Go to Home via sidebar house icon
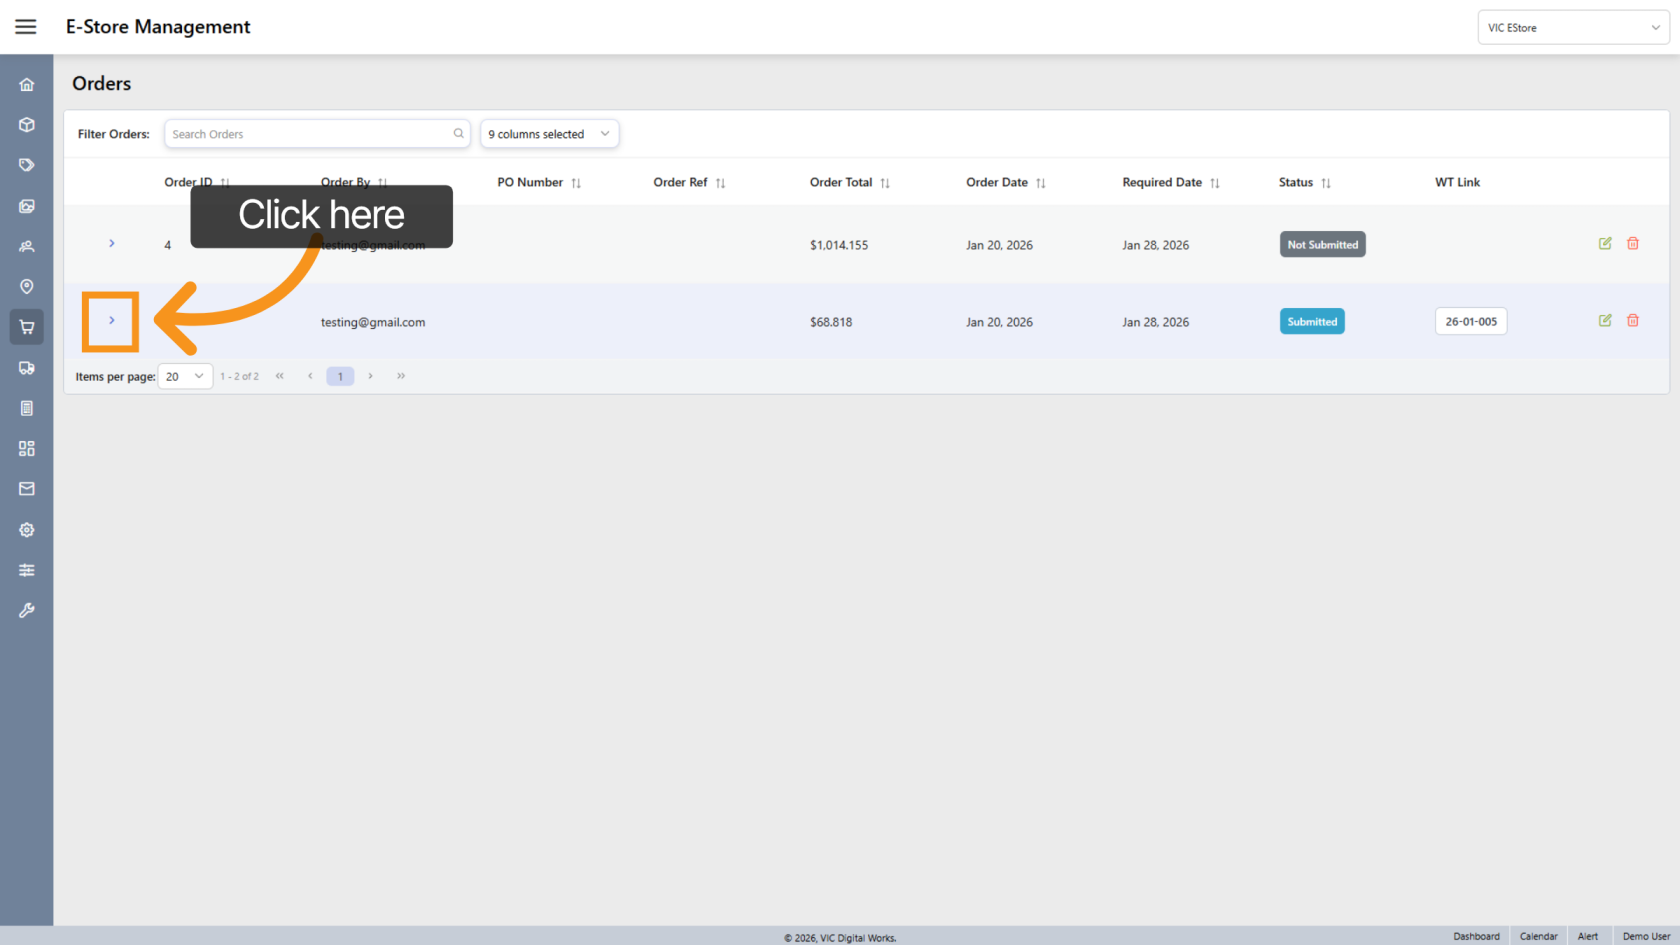 27,85
